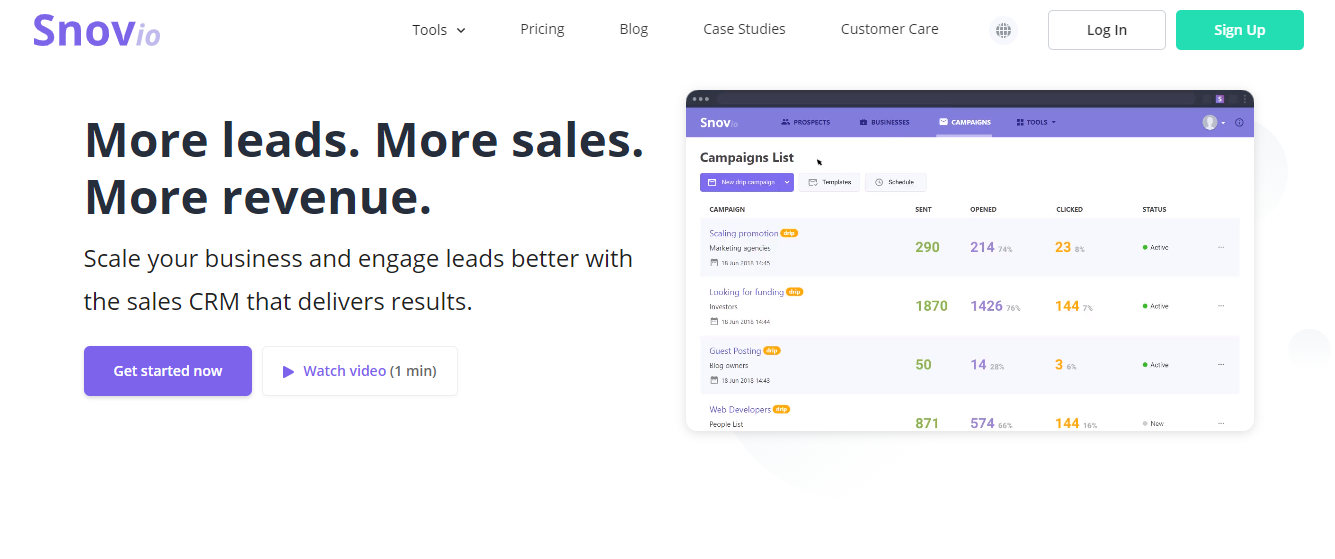Open the three-dot menu for Web Developers
This screenshot has height=559, width=1335.
(1220, 424)
